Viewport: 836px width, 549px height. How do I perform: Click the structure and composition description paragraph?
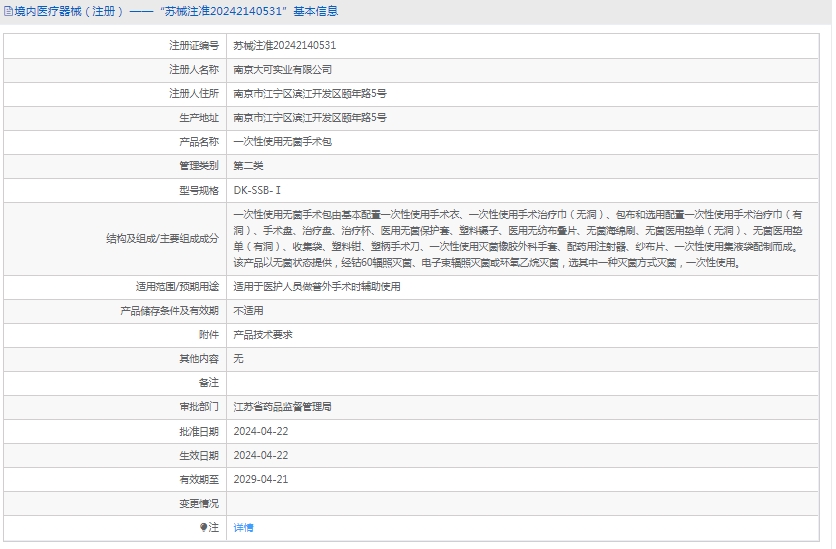click(x=520, y=239)
